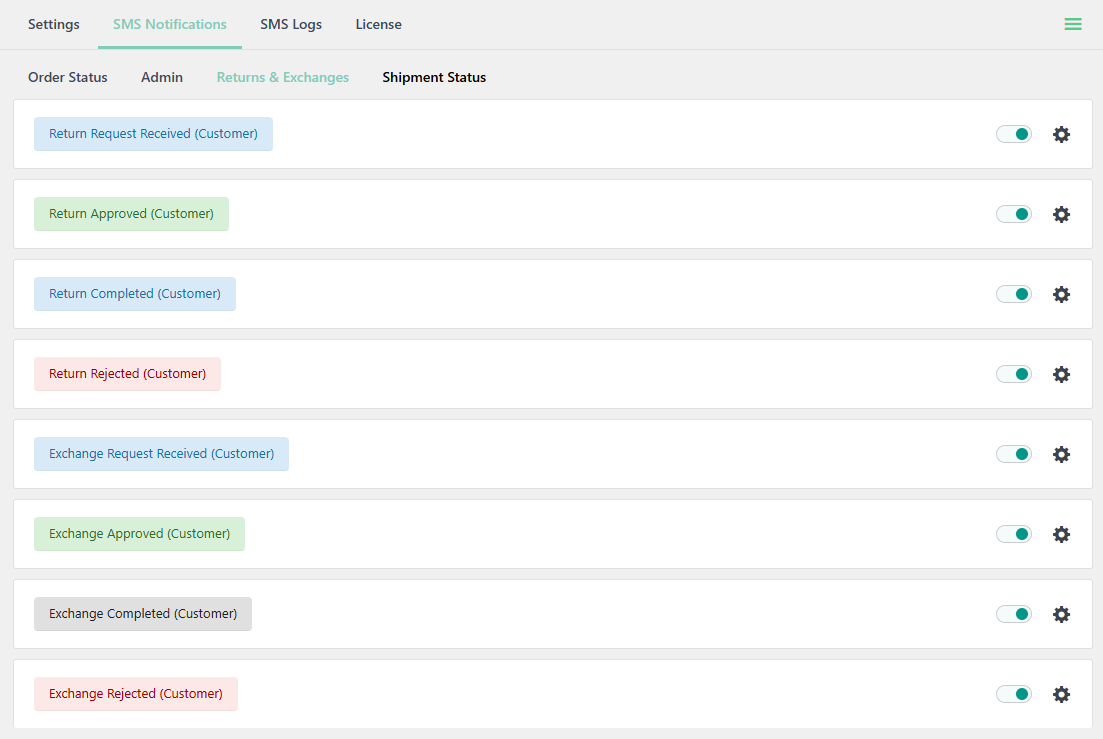1103x739 pixels.
Task: Turn off Exchange Completed notification switch
Action: [x=1013, y=614]
